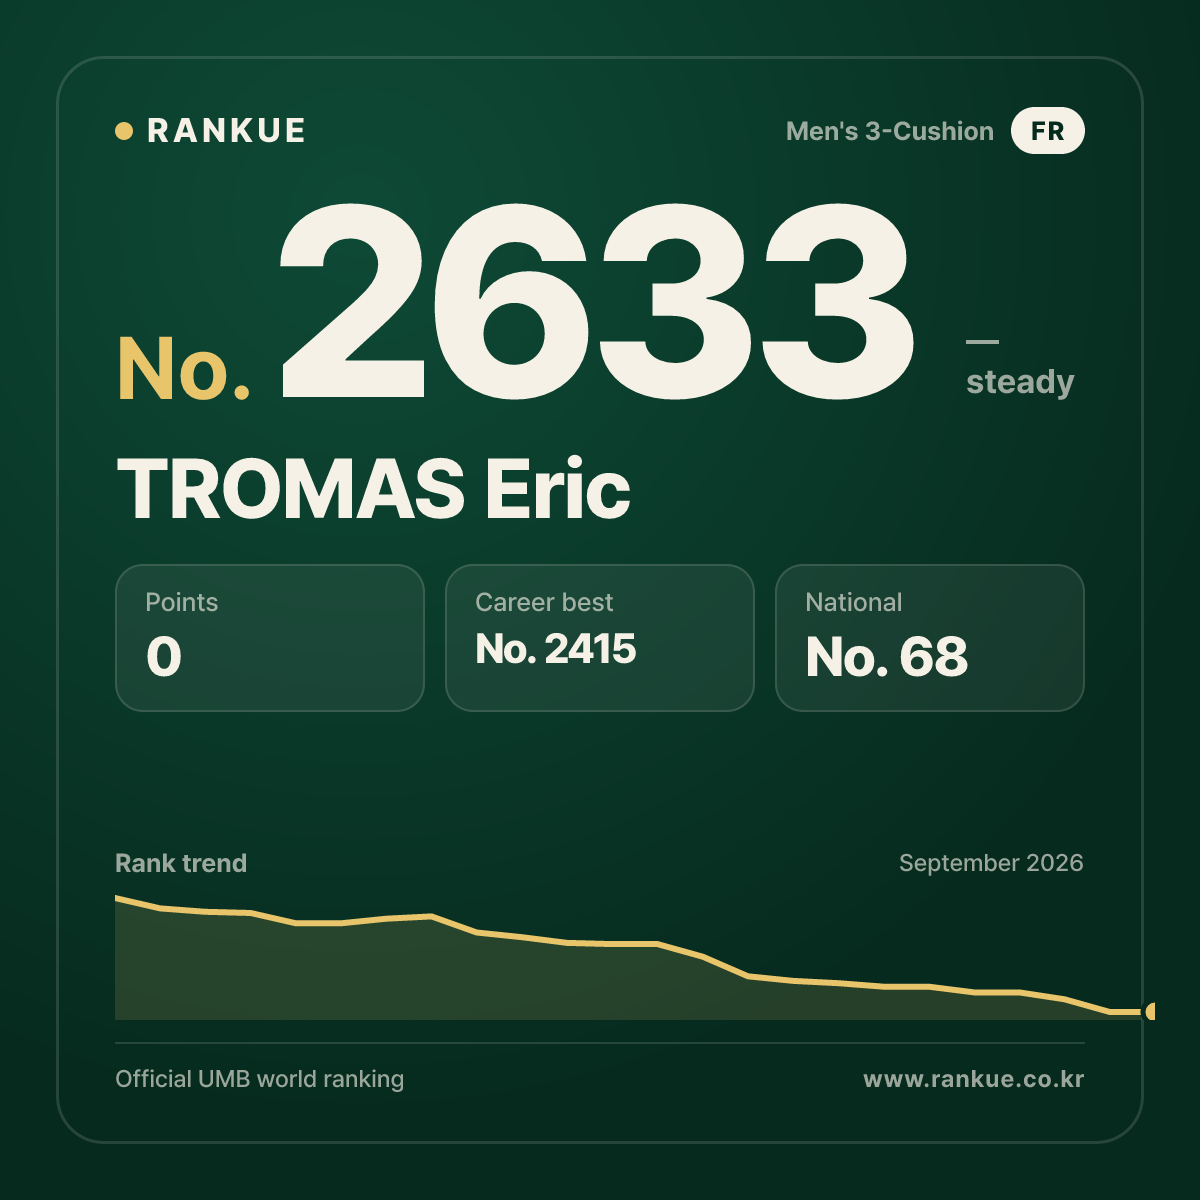Click the Rank trend heading
The width and height of the screenshot is (1200, 1200).
pyautogui.click(x=181, y=863)
